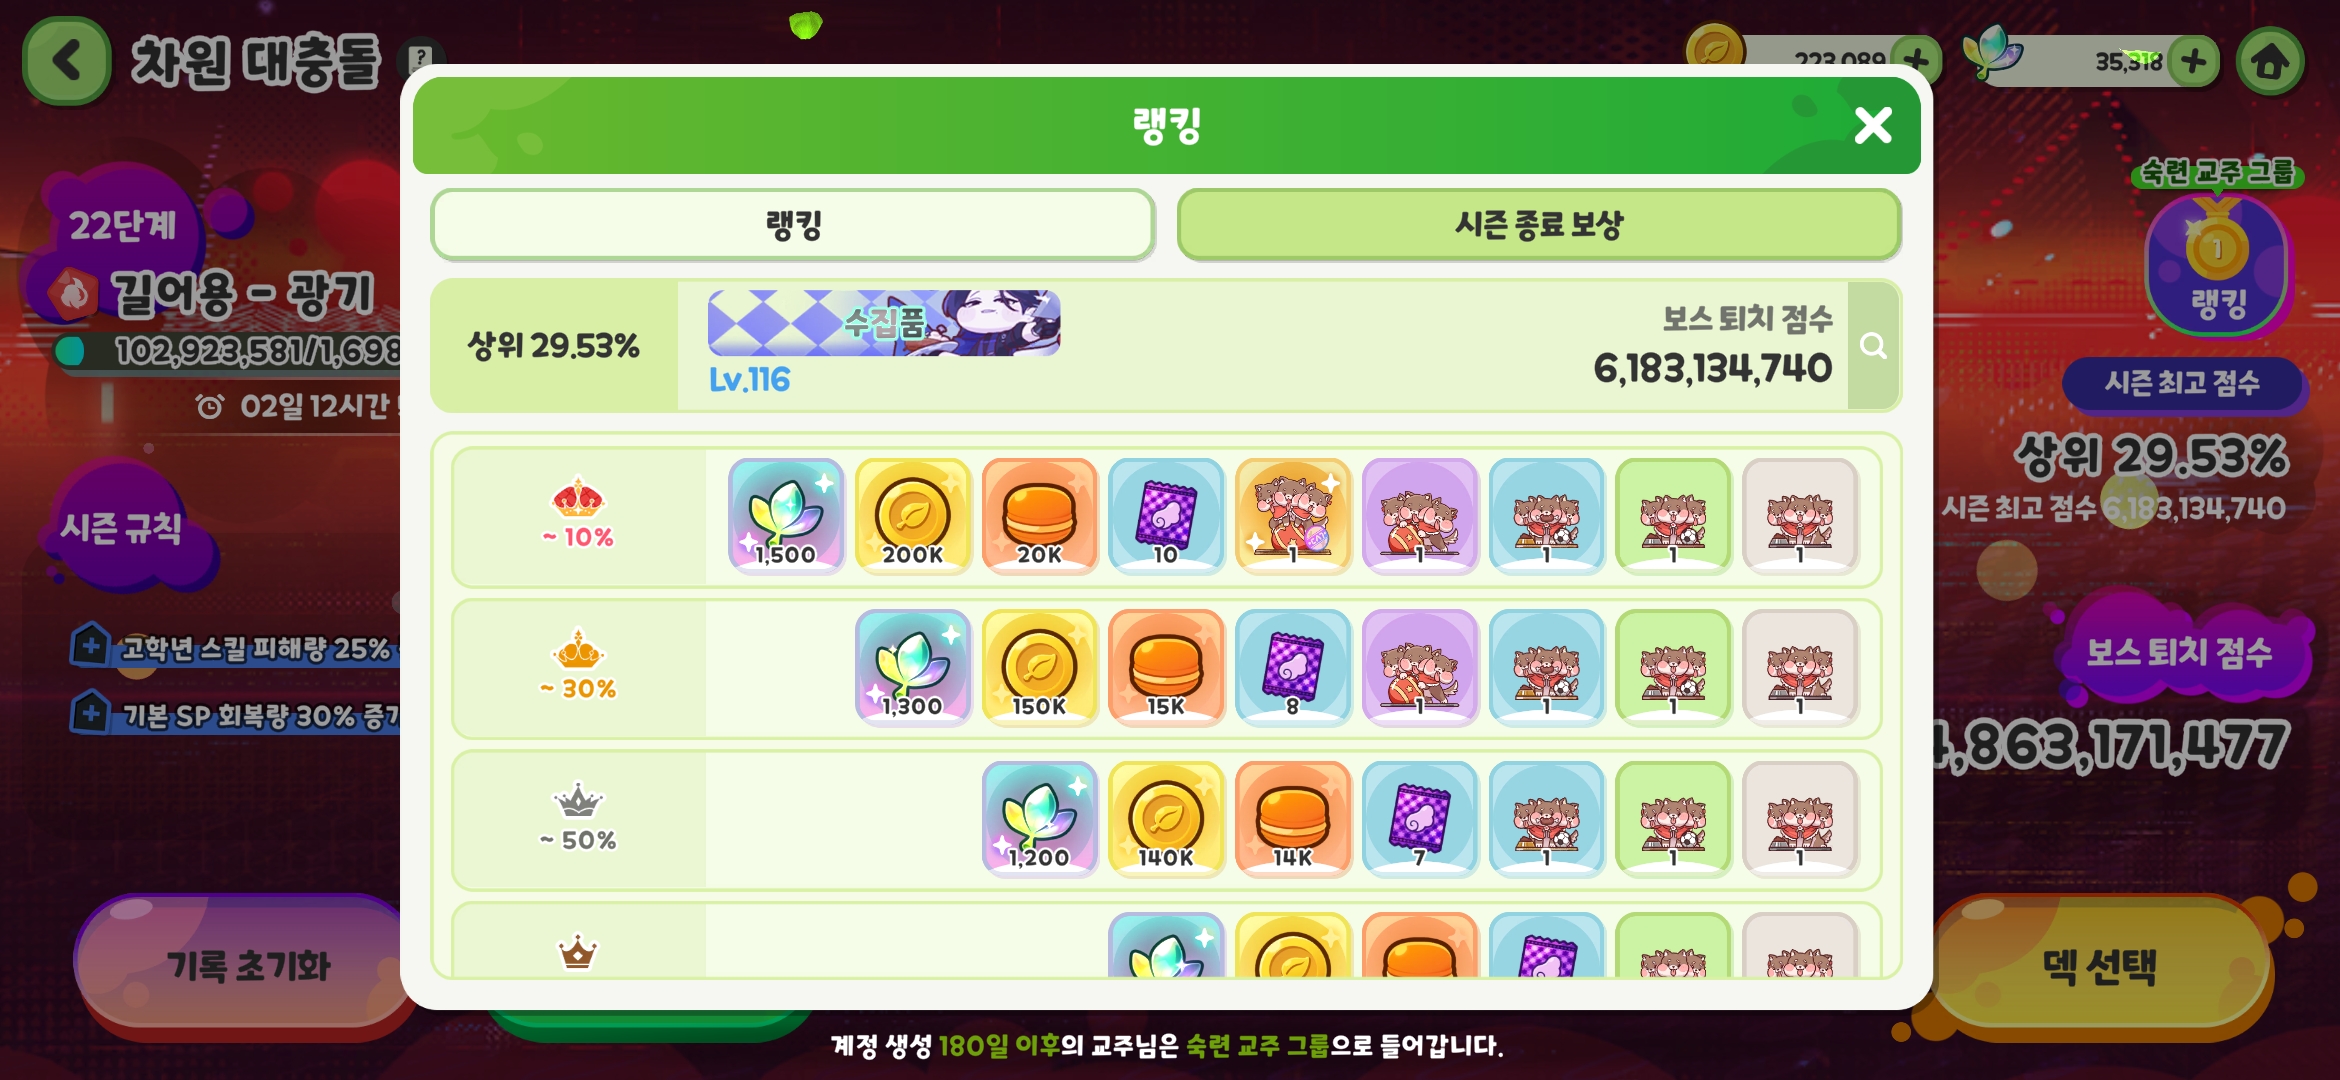Select the 1,500 crystal reward in 10% tier
2340x1080 pixels.
pos(786,516)
